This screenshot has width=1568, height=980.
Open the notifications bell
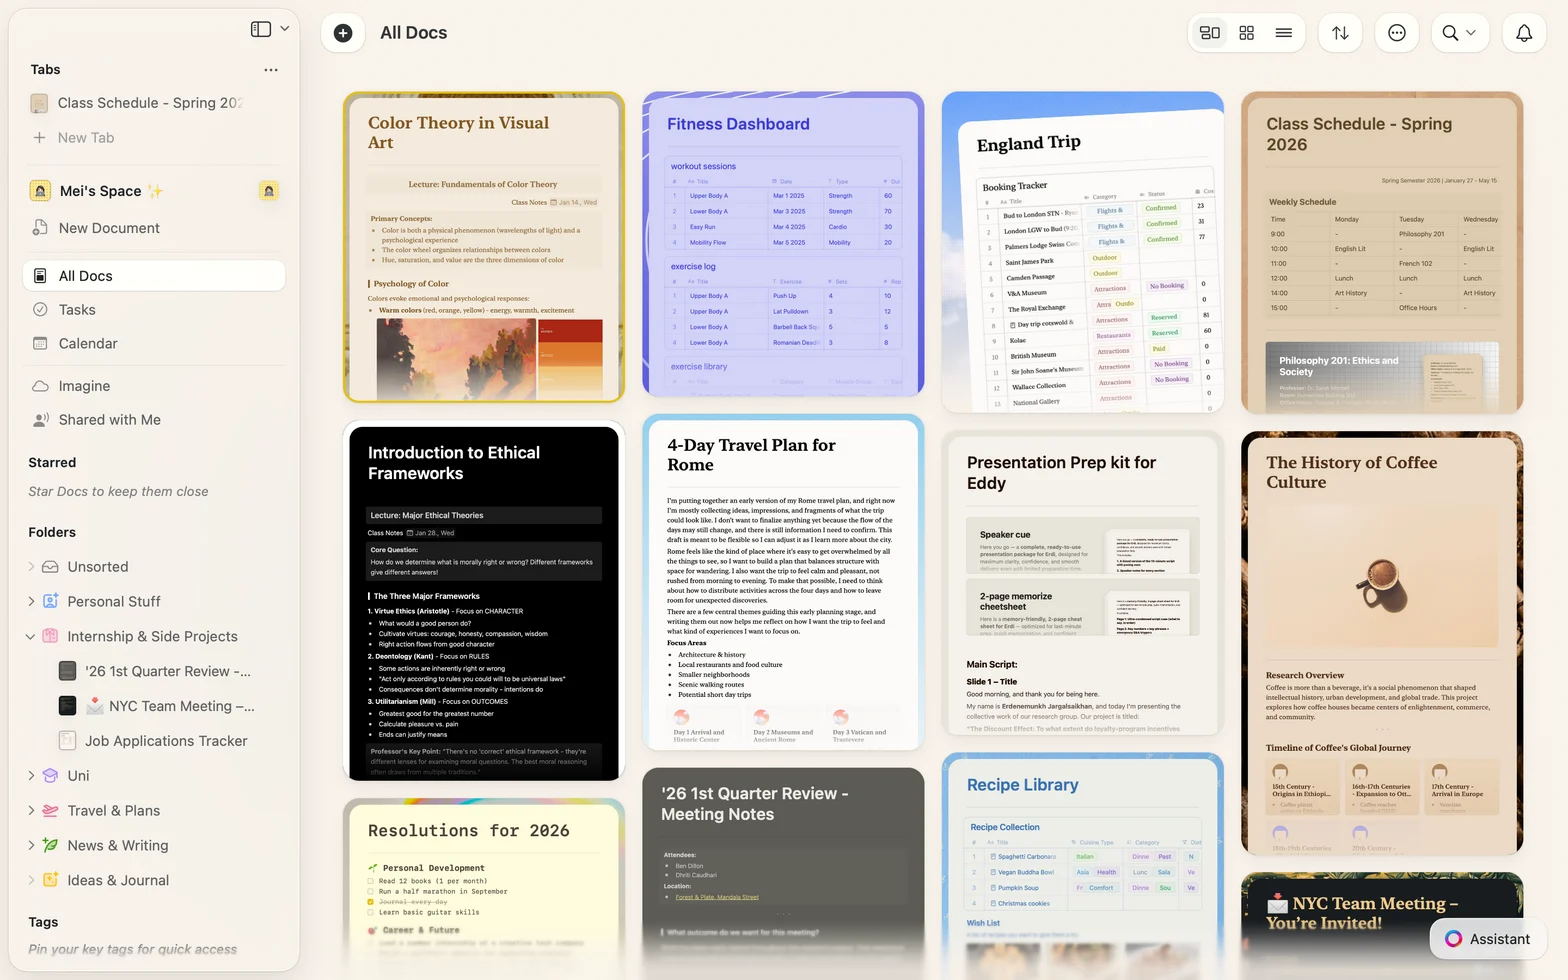pyautogui.click(x=1523, y=33)
